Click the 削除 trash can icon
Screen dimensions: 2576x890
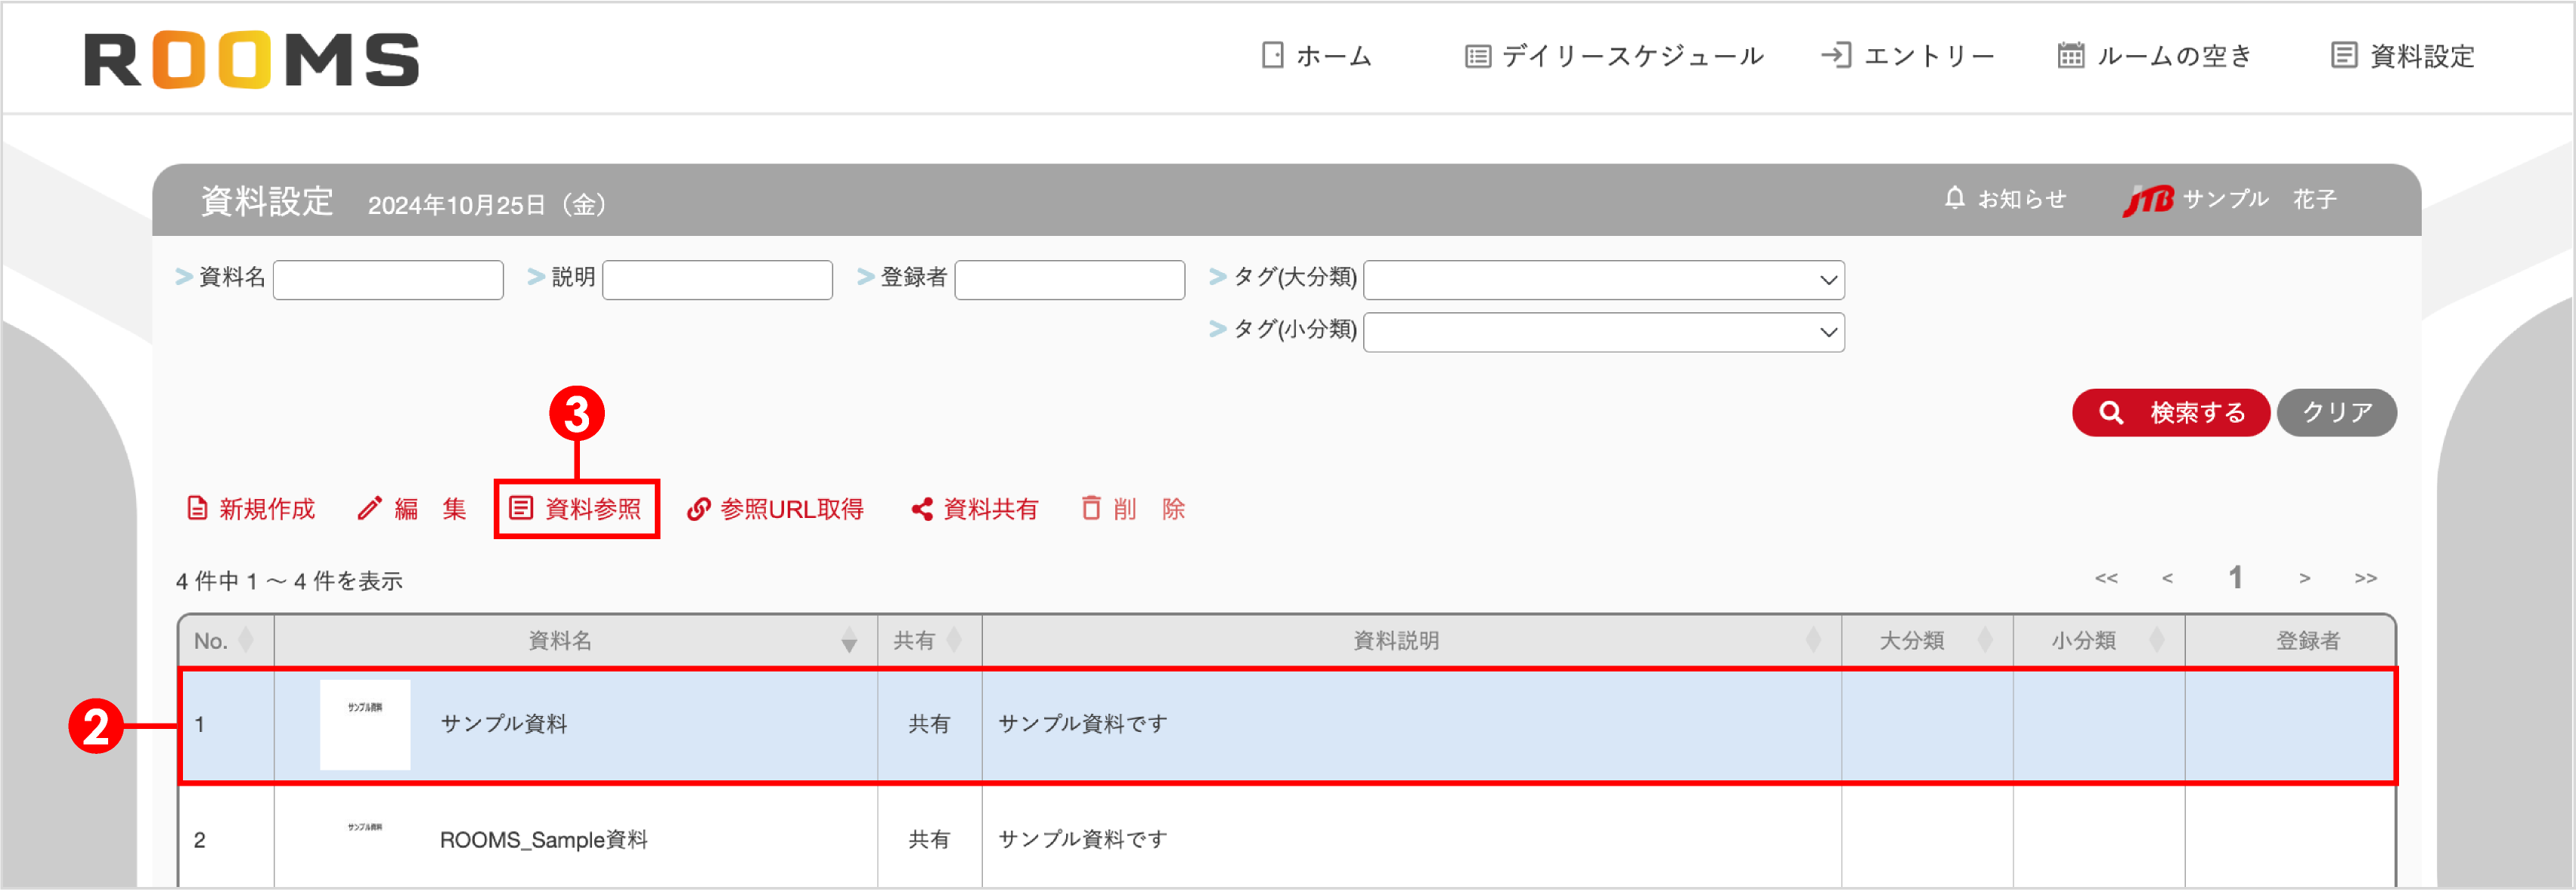pyautogui.click(x=1091, y=508)
